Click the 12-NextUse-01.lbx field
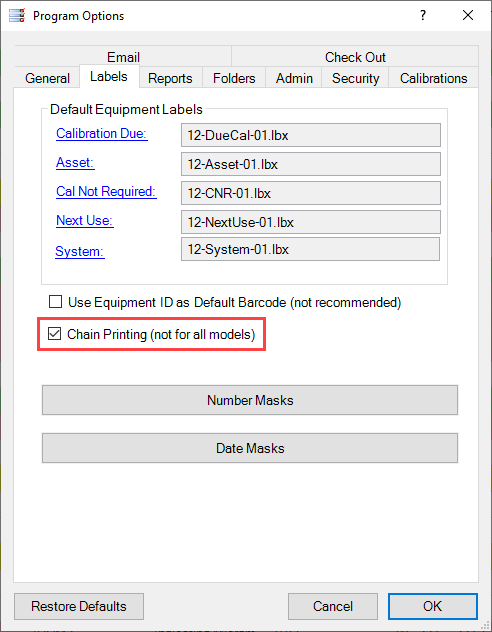The image size is (492, 632). click(311, 222)
